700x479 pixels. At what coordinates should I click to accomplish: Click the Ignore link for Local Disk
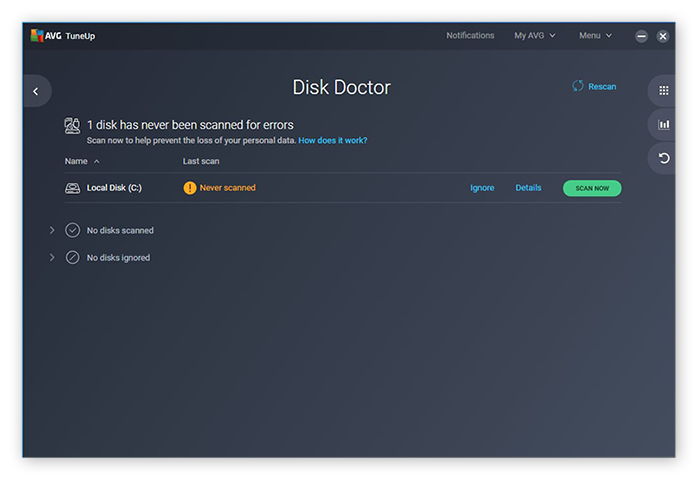pos(482,188)
